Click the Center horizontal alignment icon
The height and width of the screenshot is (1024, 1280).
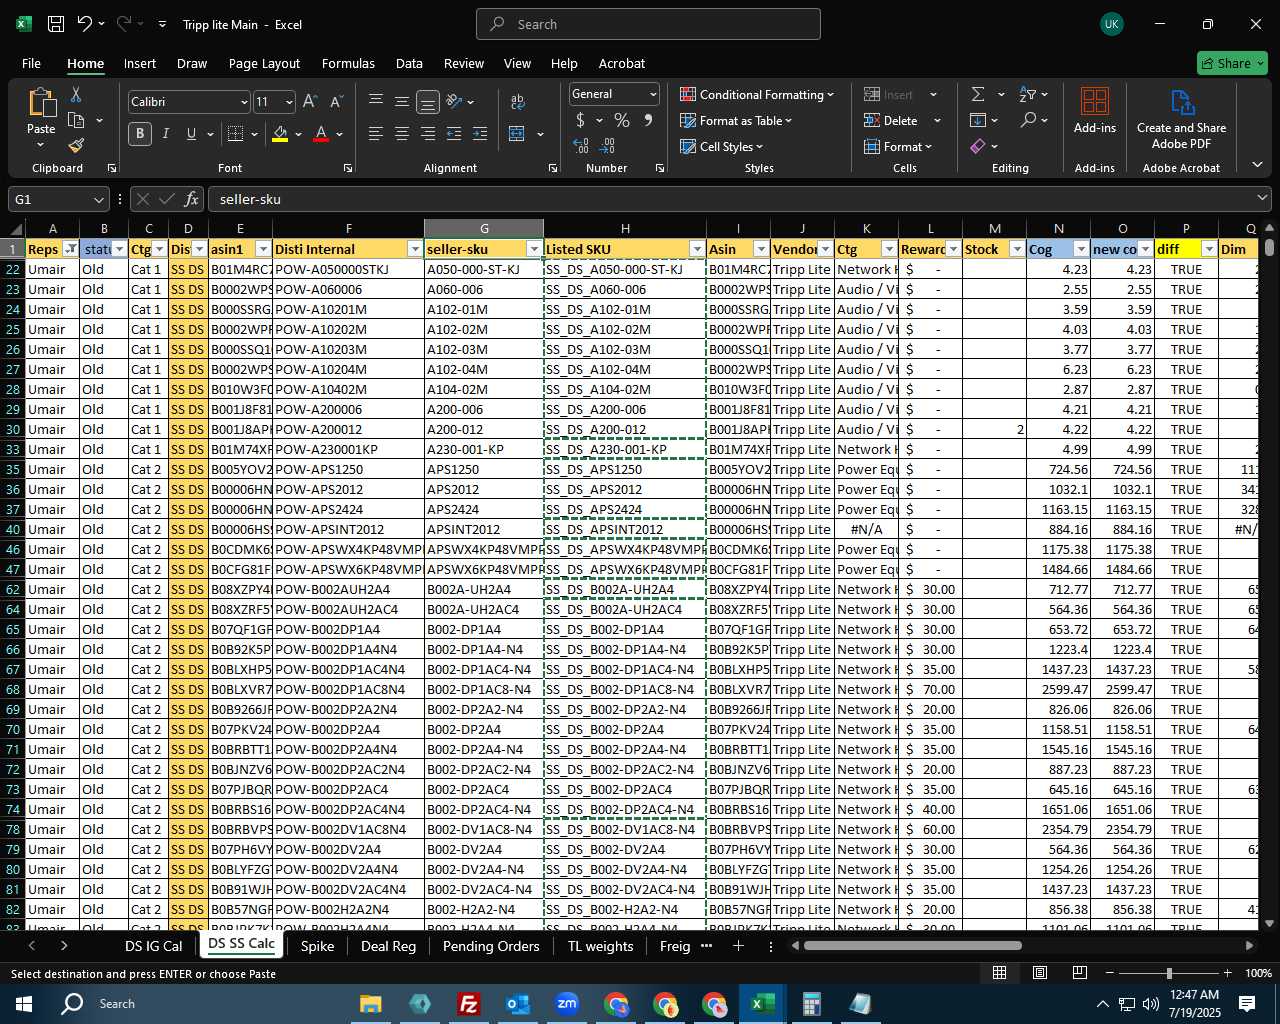(x=402, y=134)
